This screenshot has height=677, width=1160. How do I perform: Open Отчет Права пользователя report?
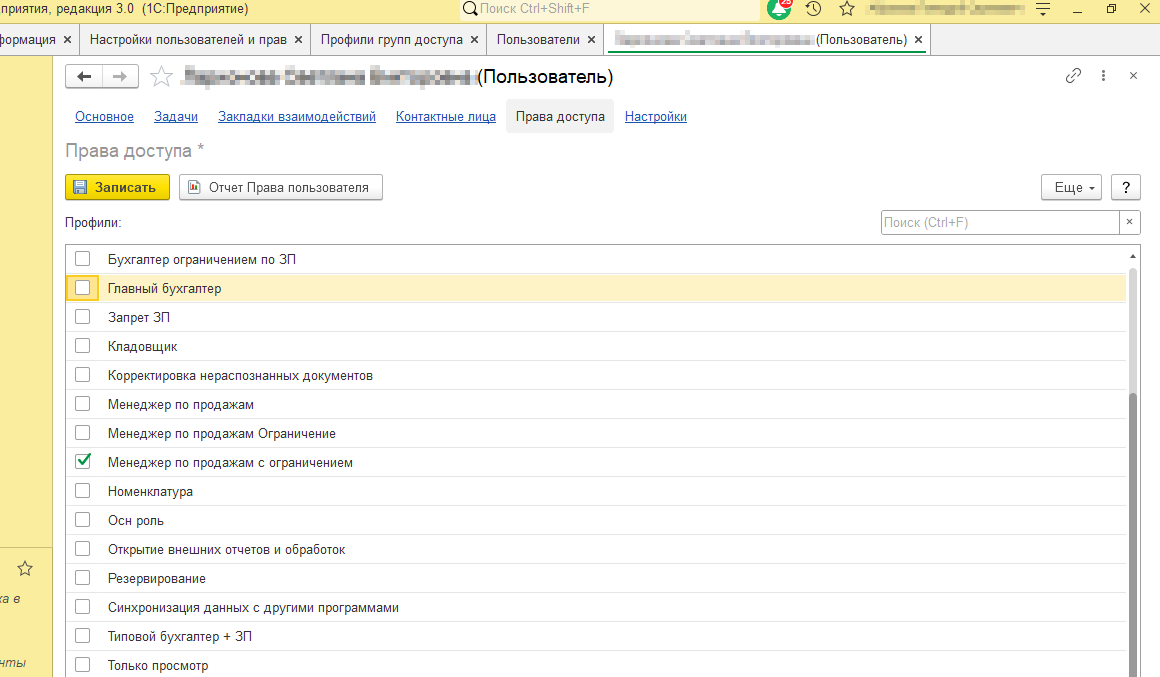coord(281,187)
